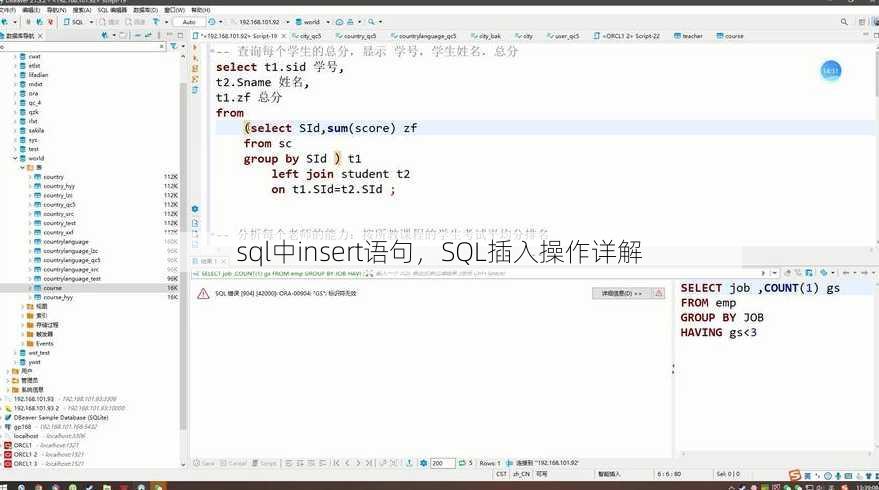Screen dimensions: 879x490
Task: Click the gear settings icon in editor sidebar
Action: point(195,209)
